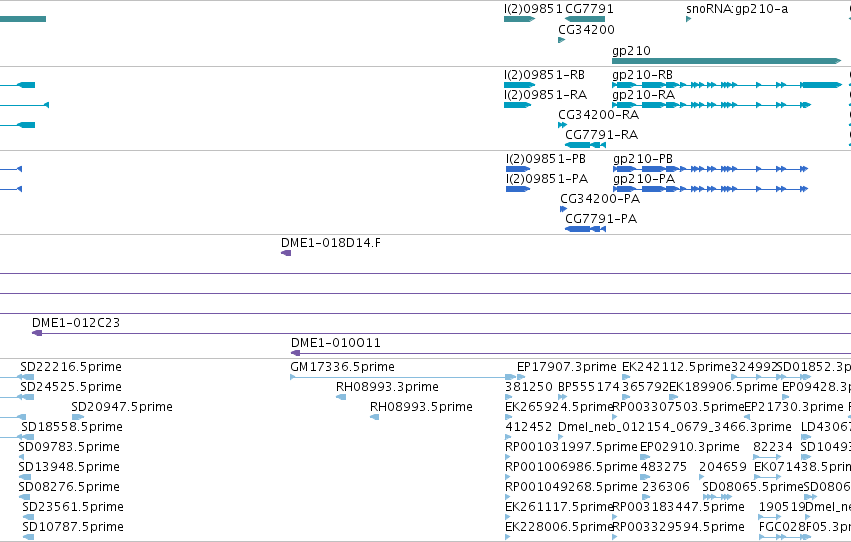Select the gp210-PA protein label

[x=644, y=178]
